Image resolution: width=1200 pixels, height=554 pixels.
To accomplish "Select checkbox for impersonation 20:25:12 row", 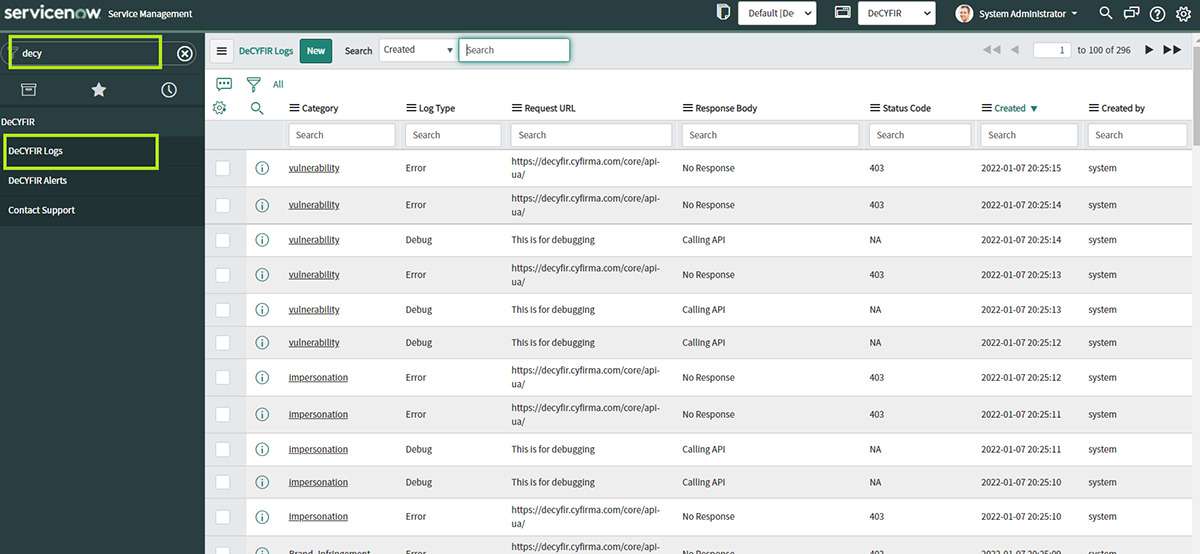I will pyautogui.click(x=222, y=378).
